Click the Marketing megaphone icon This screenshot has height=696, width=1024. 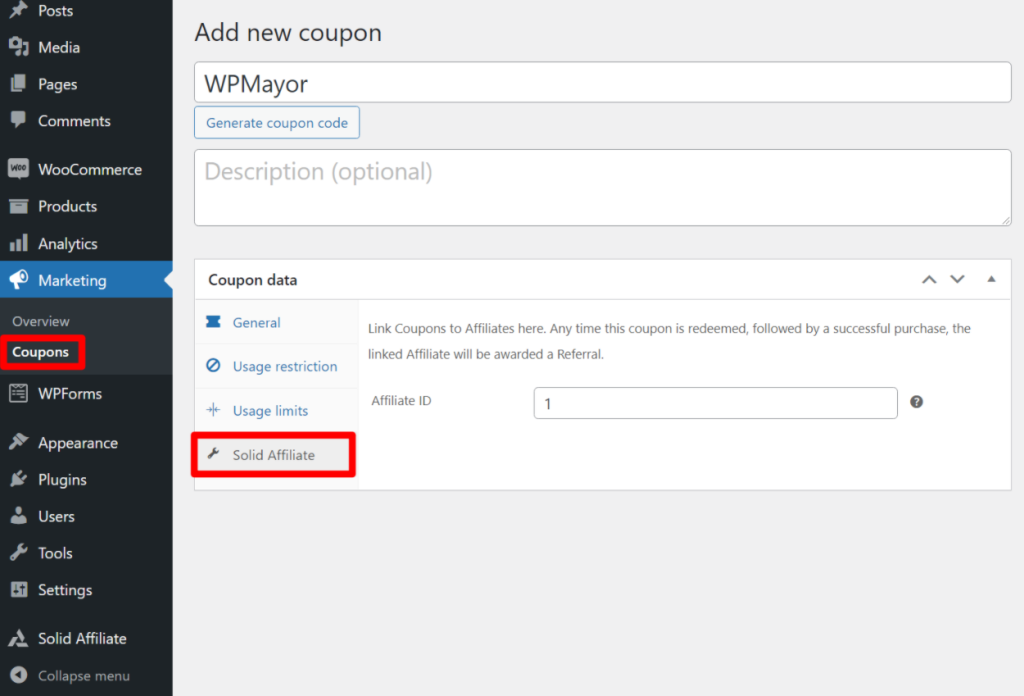(19, 279)
